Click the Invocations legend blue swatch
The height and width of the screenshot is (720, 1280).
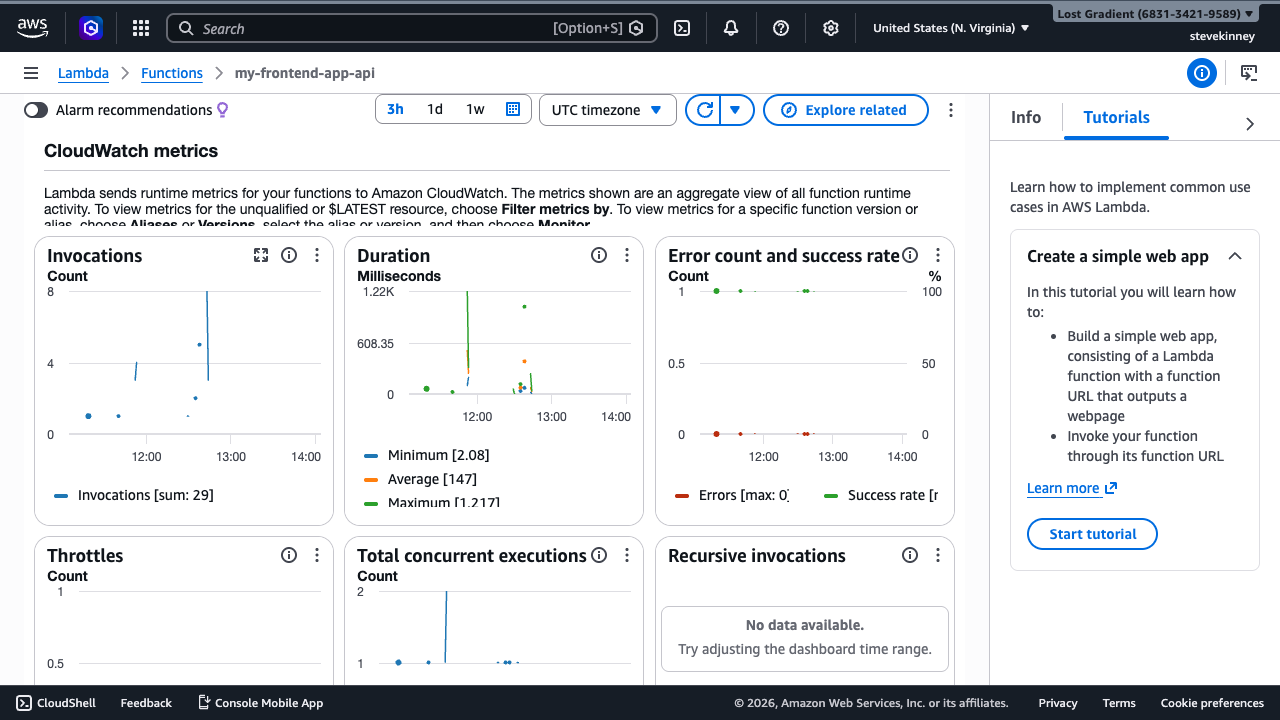61,495
